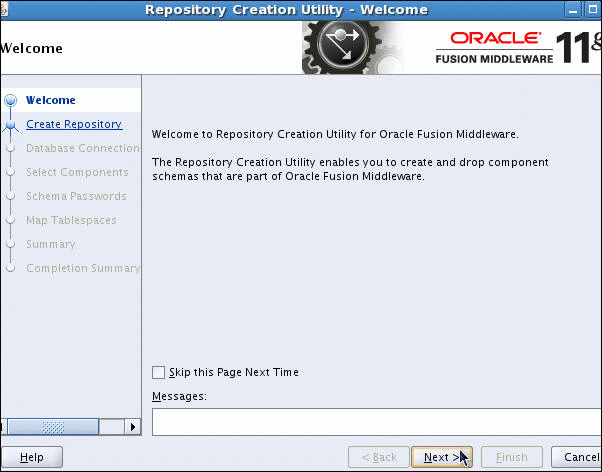Select the Schema Passwords step

76,196
